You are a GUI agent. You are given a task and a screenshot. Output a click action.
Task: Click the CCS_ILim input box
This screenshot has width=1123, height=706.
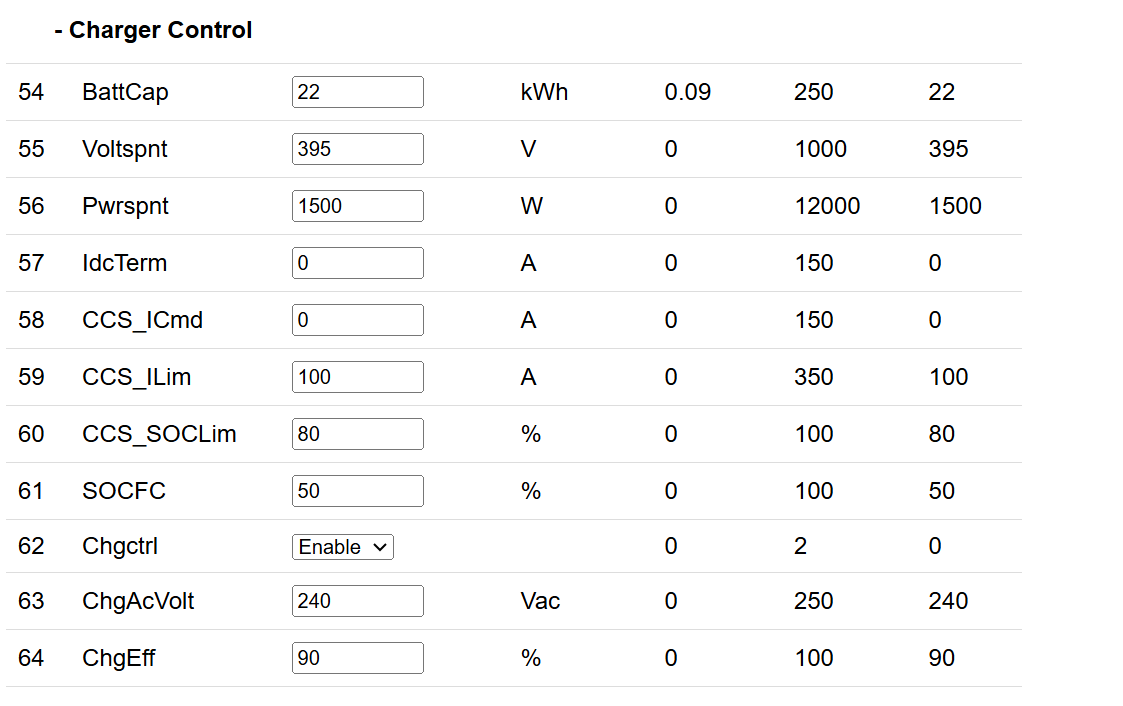point(357,377)
